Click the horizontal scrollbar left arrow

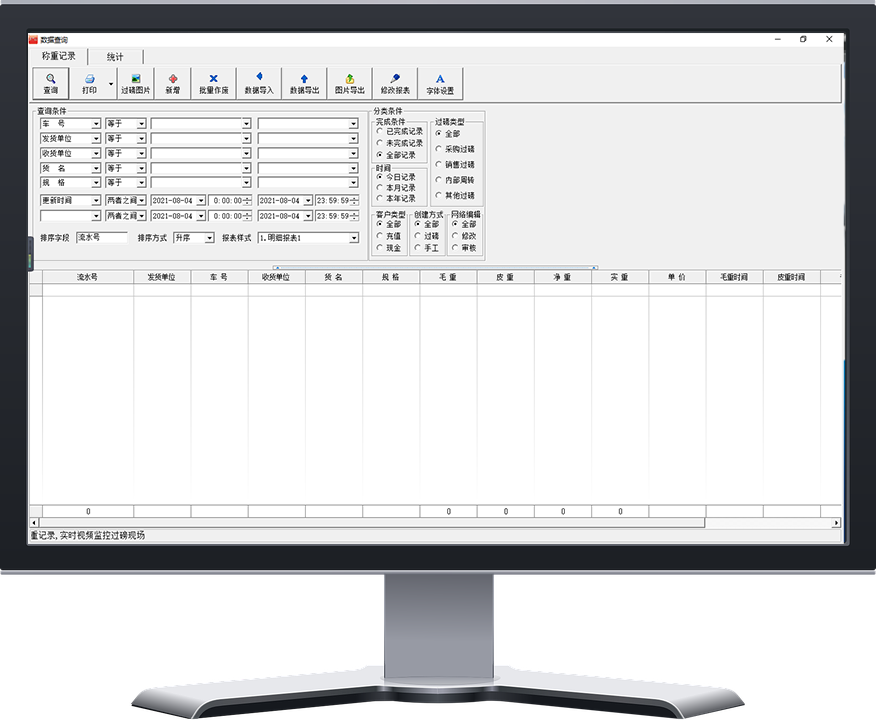(34, 523)
